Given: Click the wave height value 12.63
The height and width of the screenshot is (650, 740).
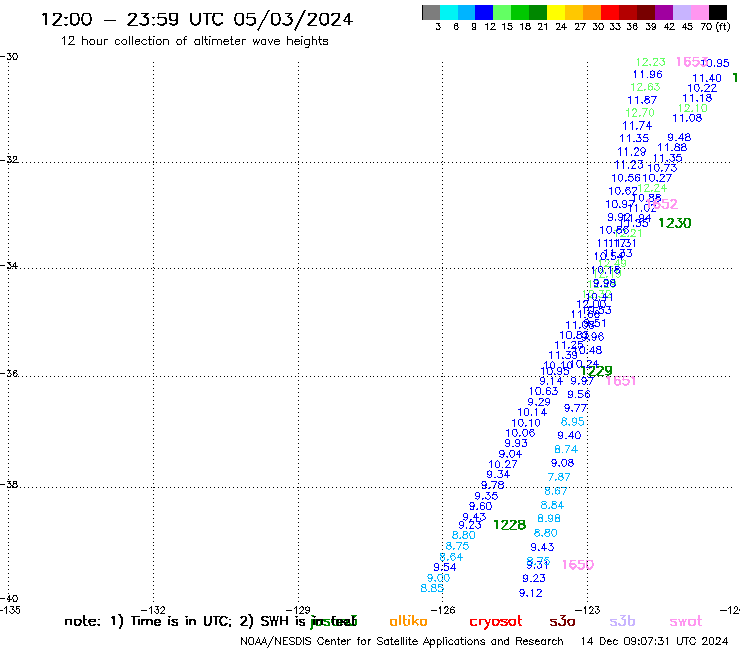Looking at the screenshot, I should click(x=645, y=87).
